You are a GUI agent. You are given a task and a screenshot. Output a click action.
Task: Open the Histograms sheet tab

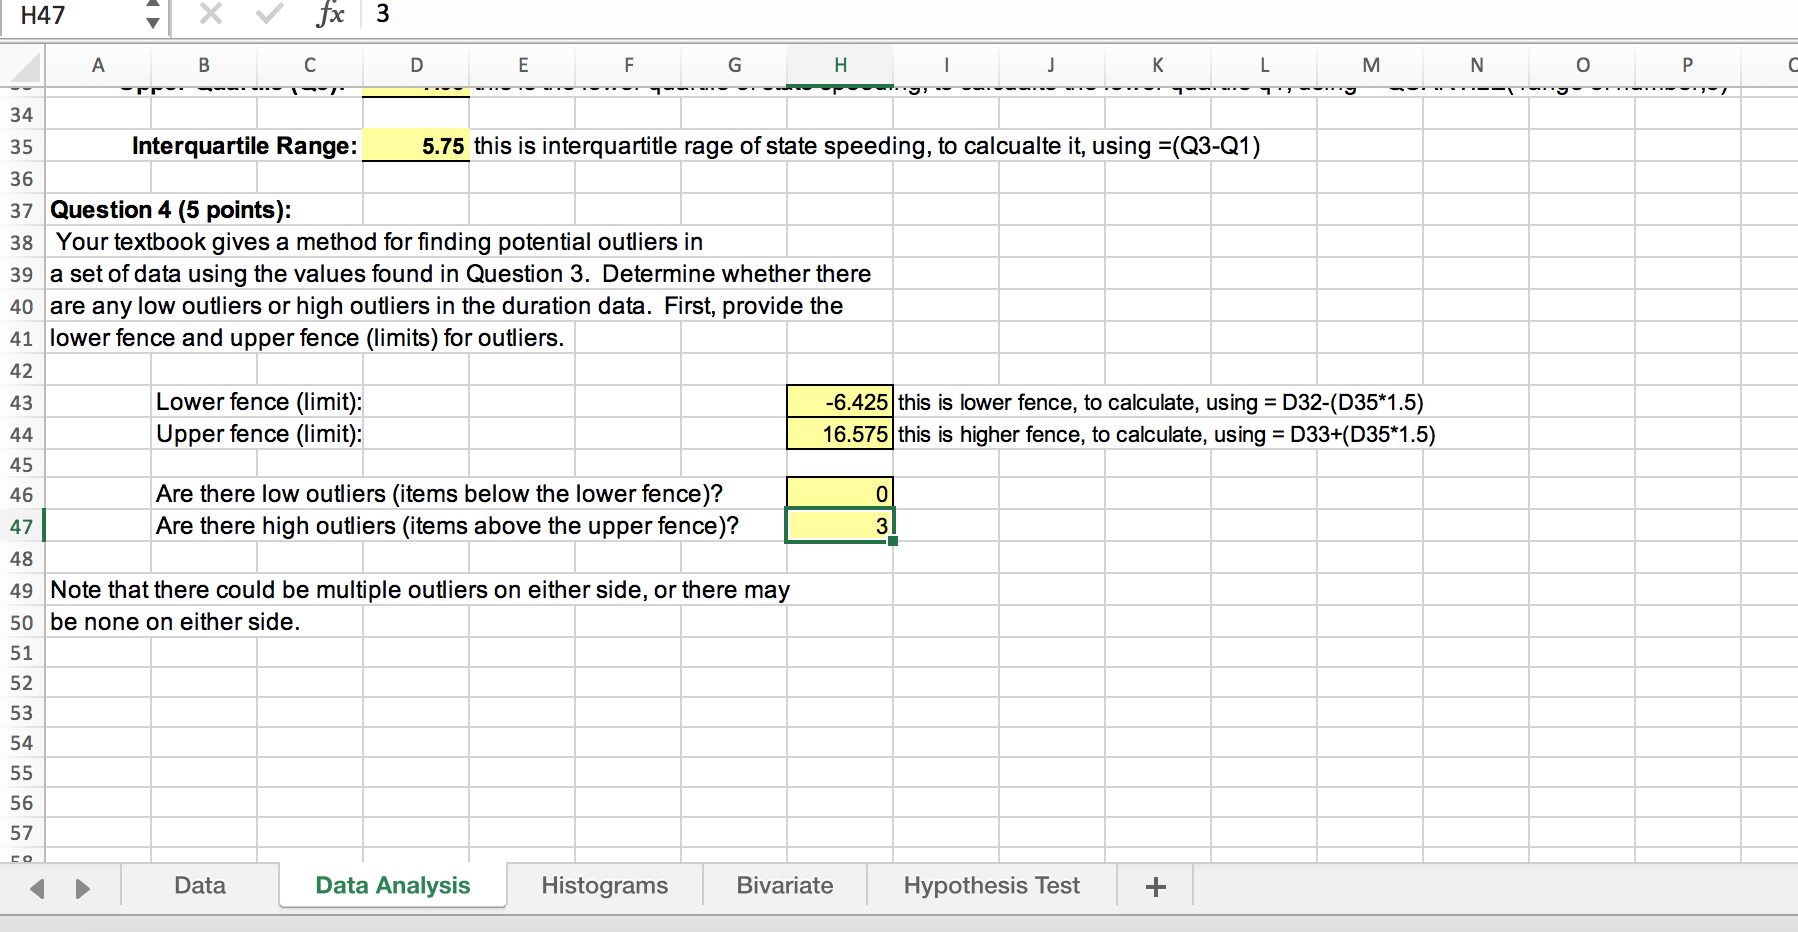[x=605, y=886]
